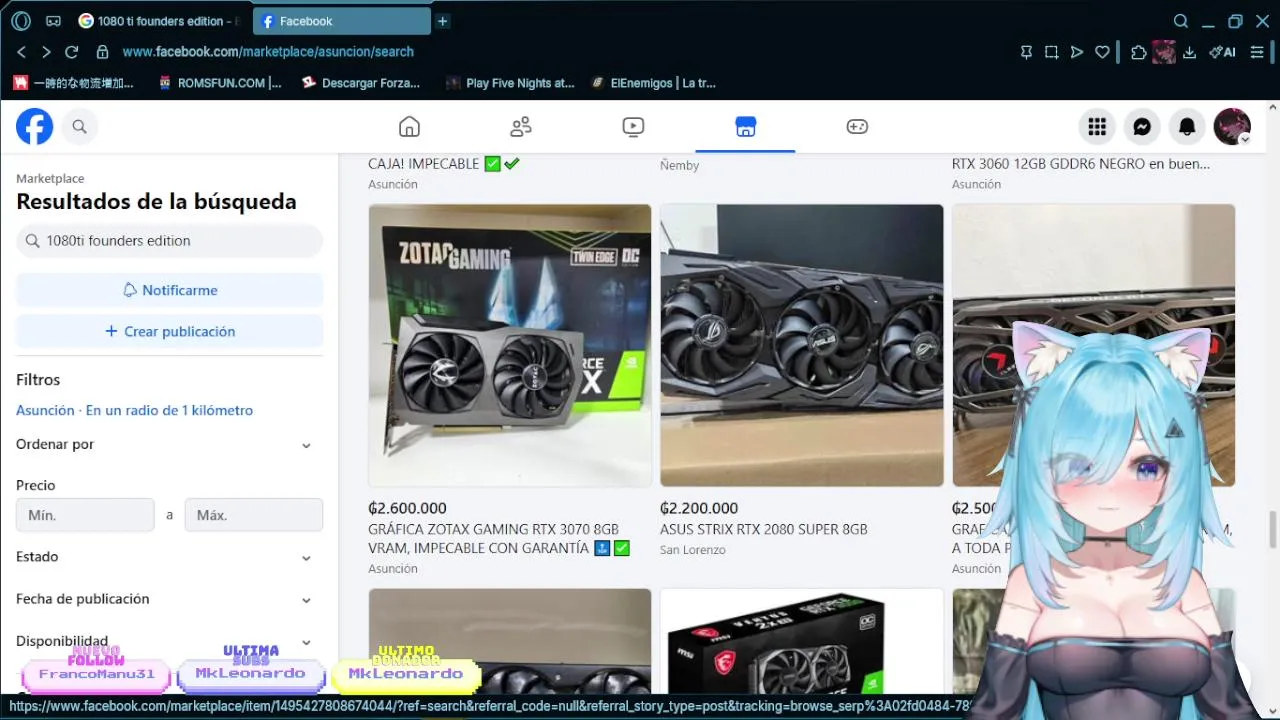1280x720 pixels.
Task: Open the Zotac Gaming RTX 3070 listing photo
Action: 510,345
